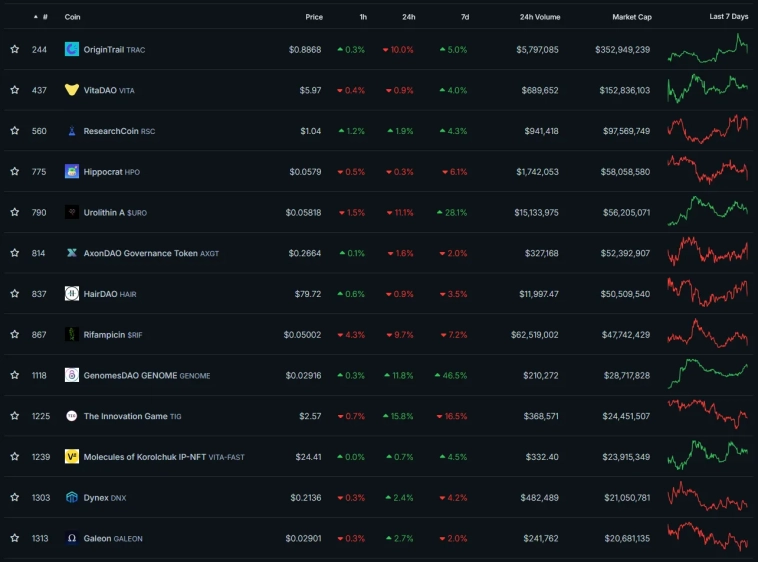Sort by rank number column arrow
The width and height of the screenshot is (758, 562).
coord(36,17)
